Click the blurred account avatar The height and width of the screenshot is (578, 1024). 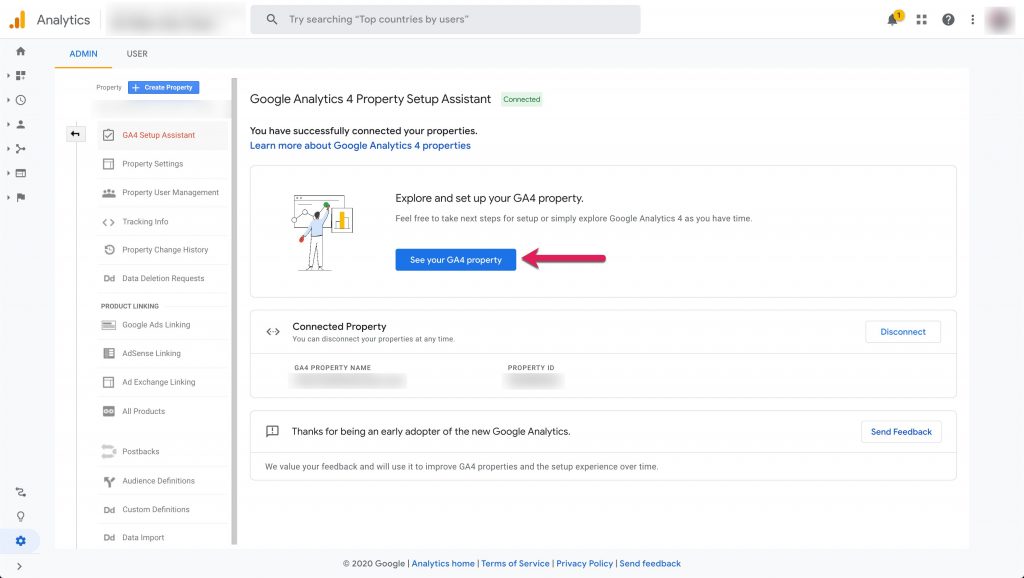1000,20
